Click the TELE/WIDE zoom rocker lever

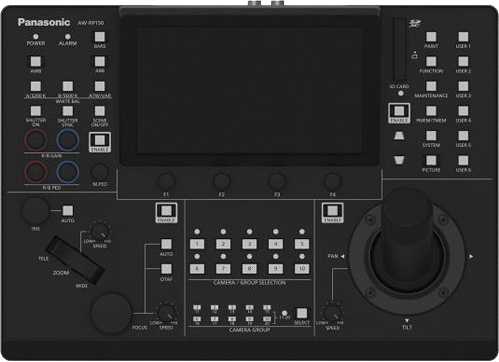[x=75, y=260]
